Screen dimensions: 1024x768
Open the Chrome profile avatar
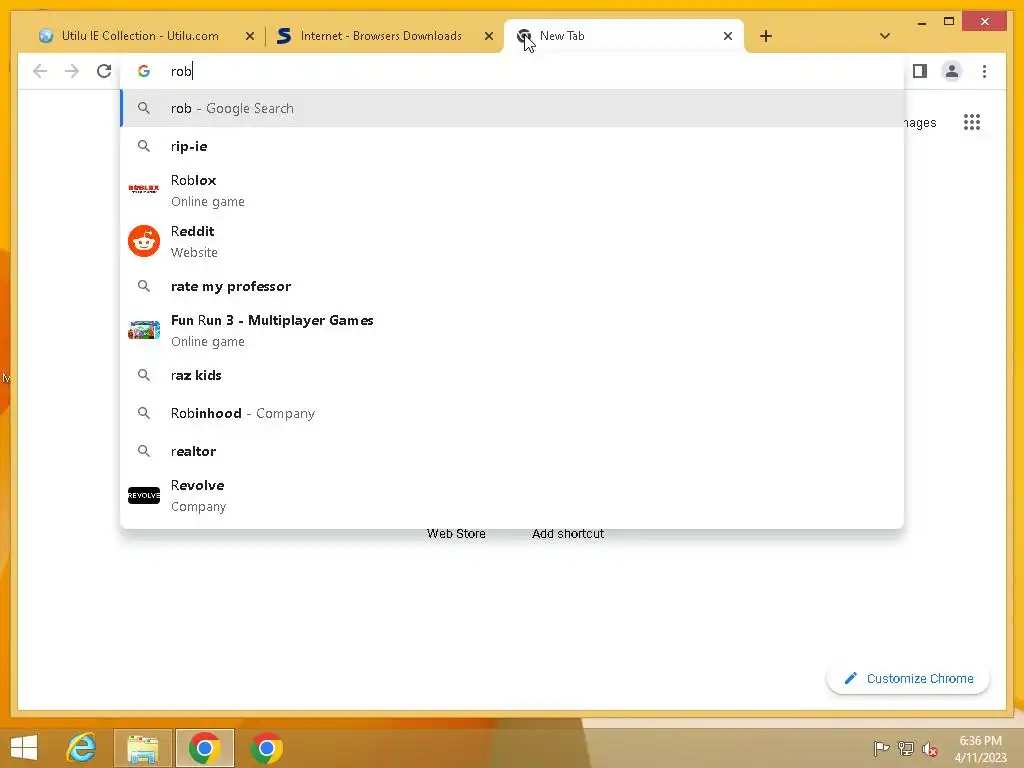coord(952,71)
